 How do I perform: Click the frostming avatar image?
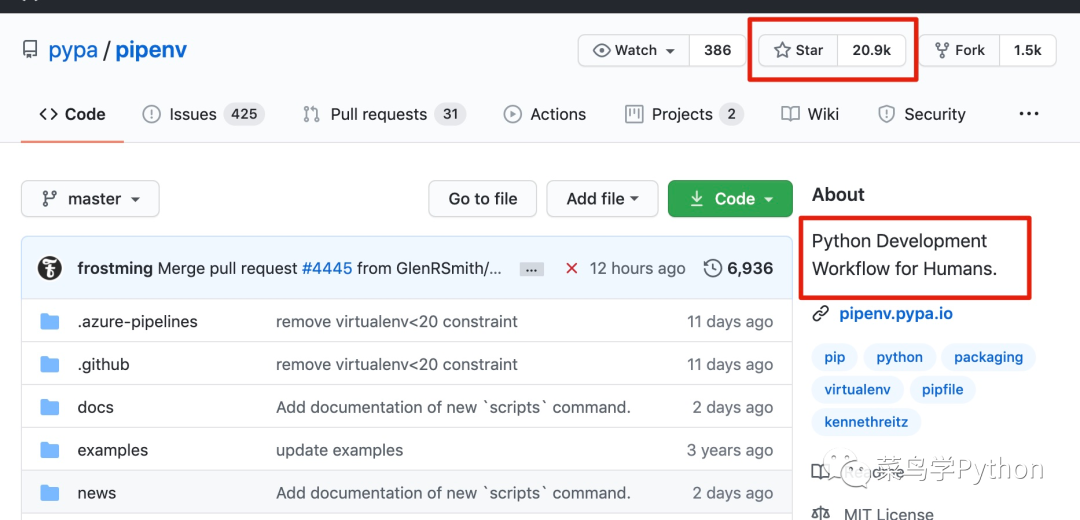[50, 268]
